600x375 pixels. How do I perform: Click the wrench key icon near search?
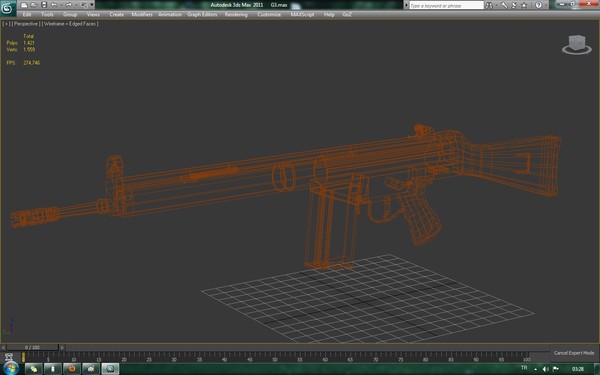pyautogui.click(x=504, y=5)
